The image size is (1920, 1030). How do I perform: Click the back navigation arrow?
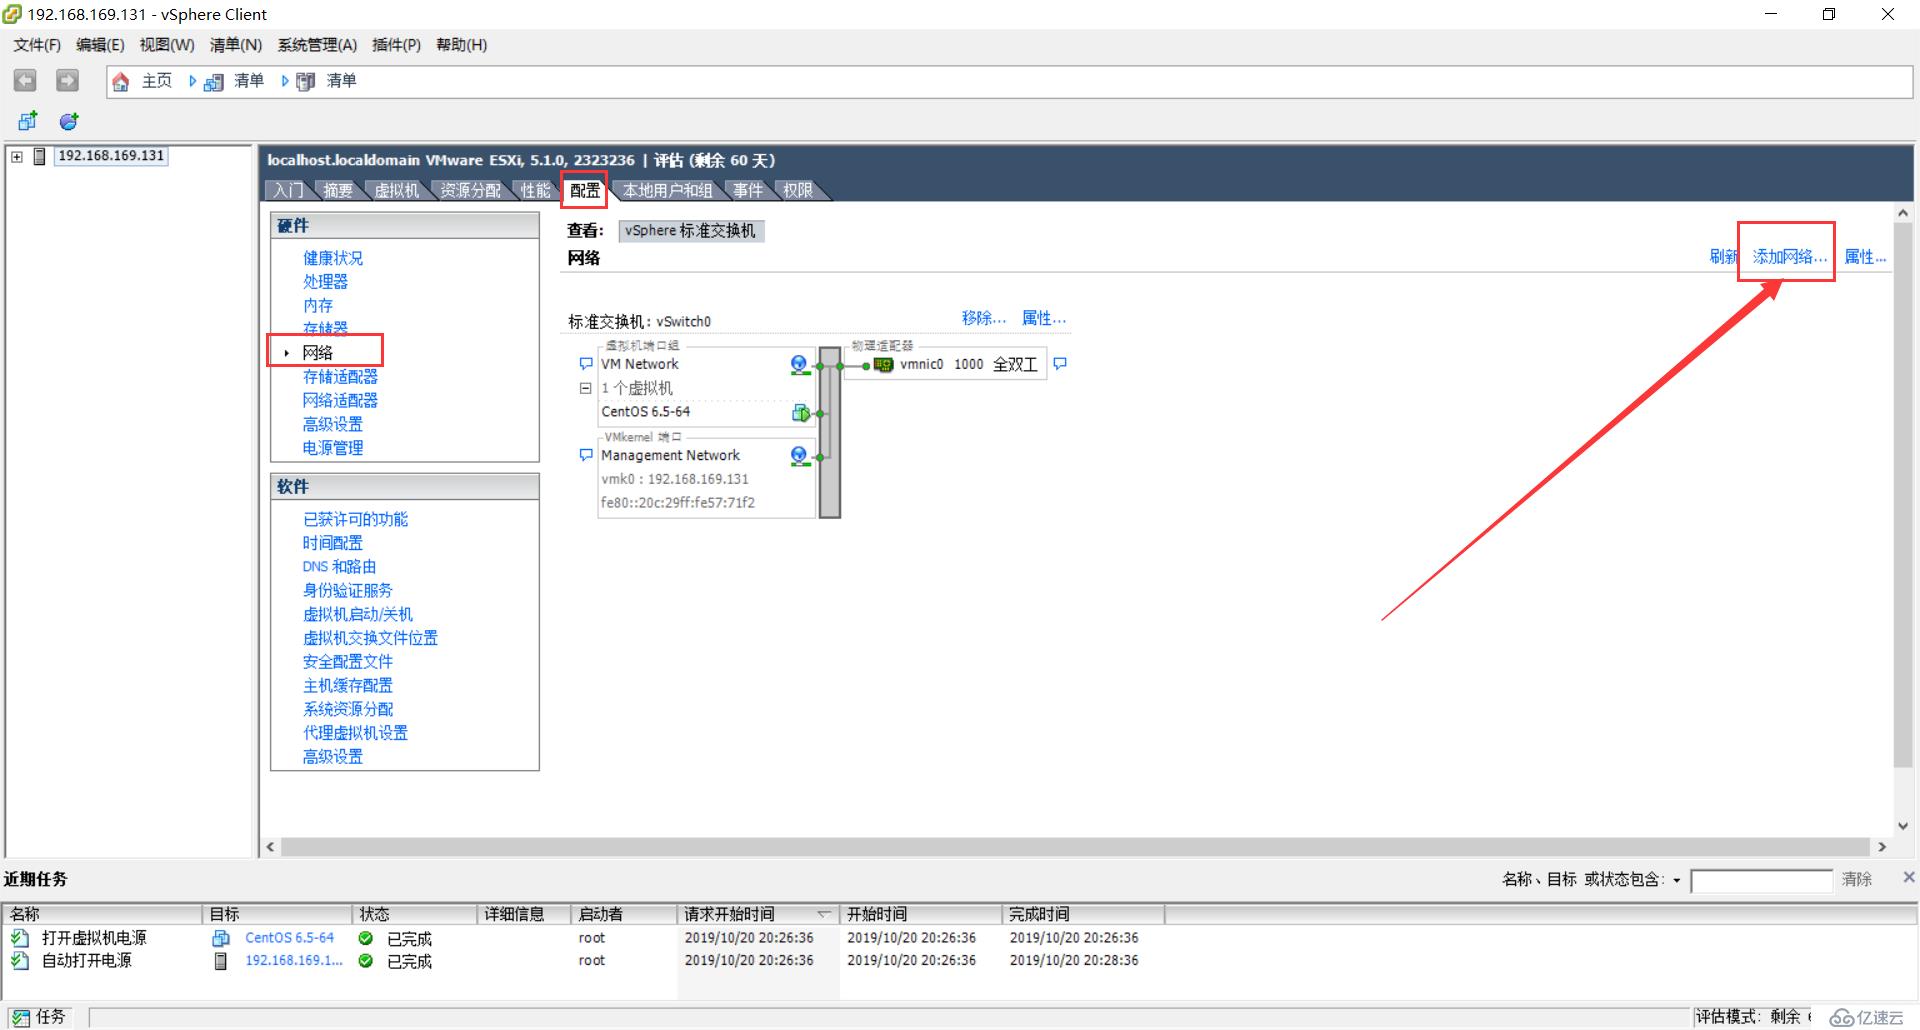click(25, 81)
